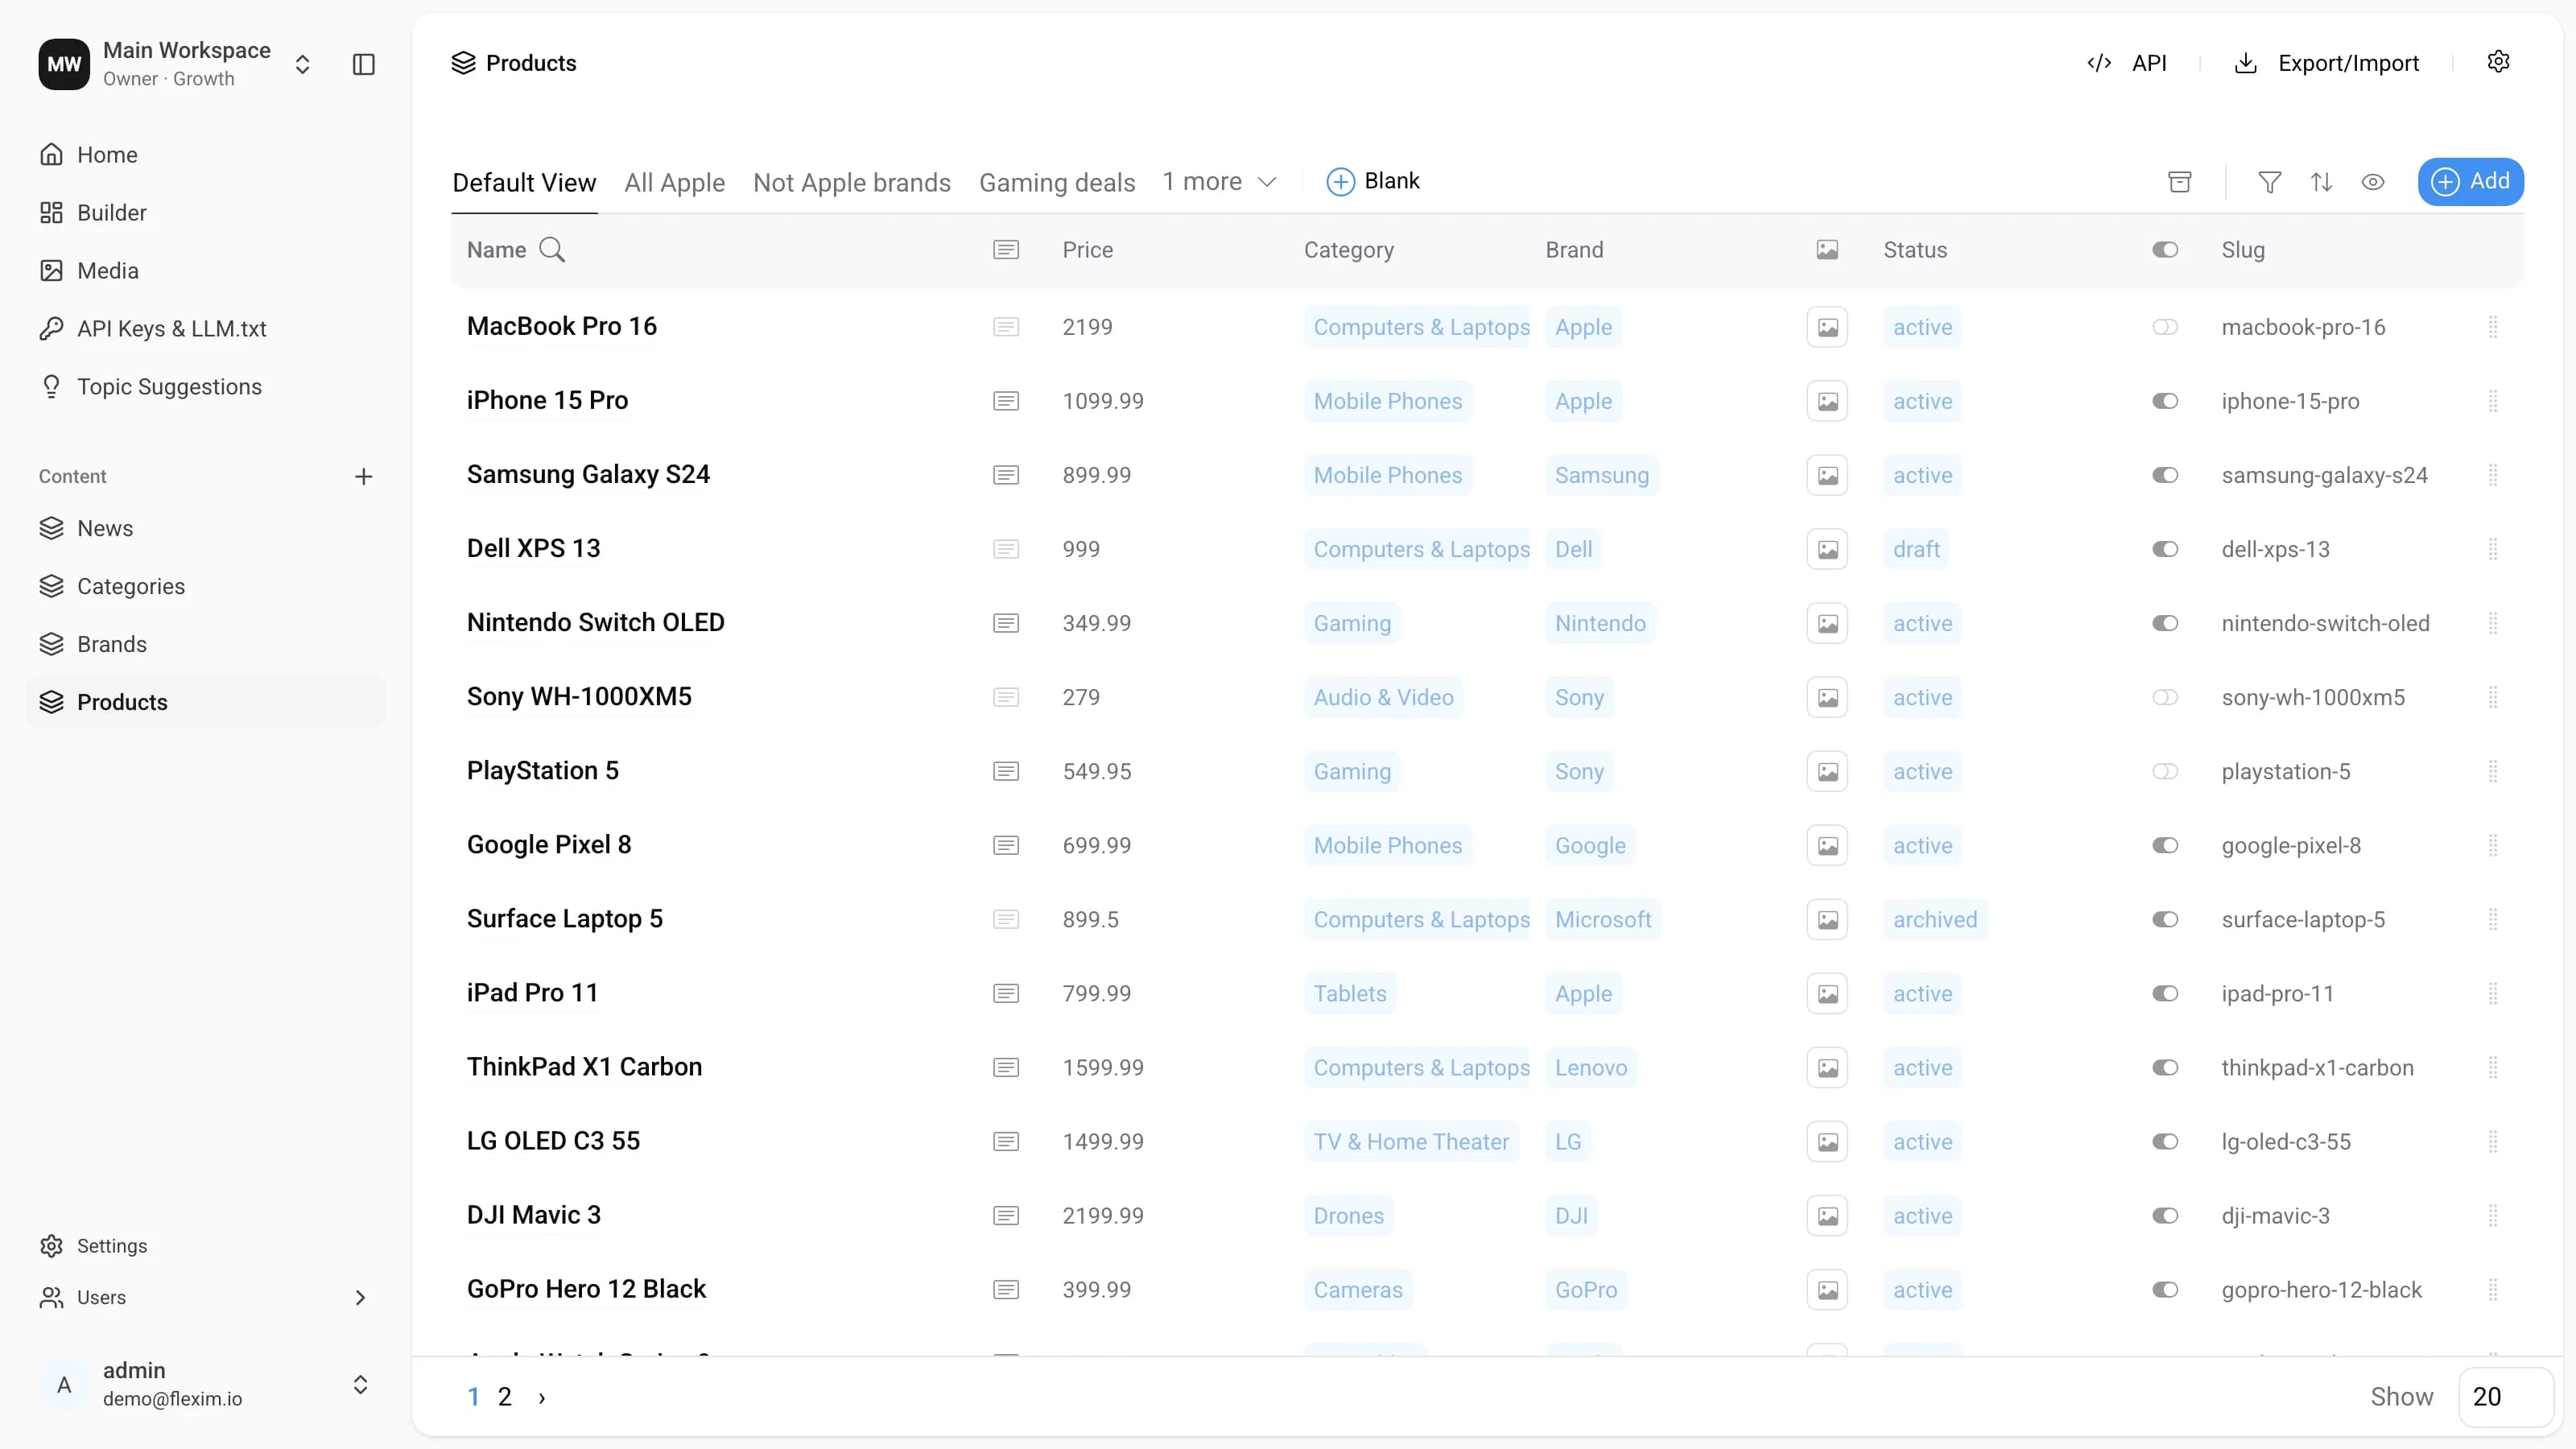This screenshot has width=2576, height=1449.
Task: Open Home in sidebar
Action: coord(107,154)
